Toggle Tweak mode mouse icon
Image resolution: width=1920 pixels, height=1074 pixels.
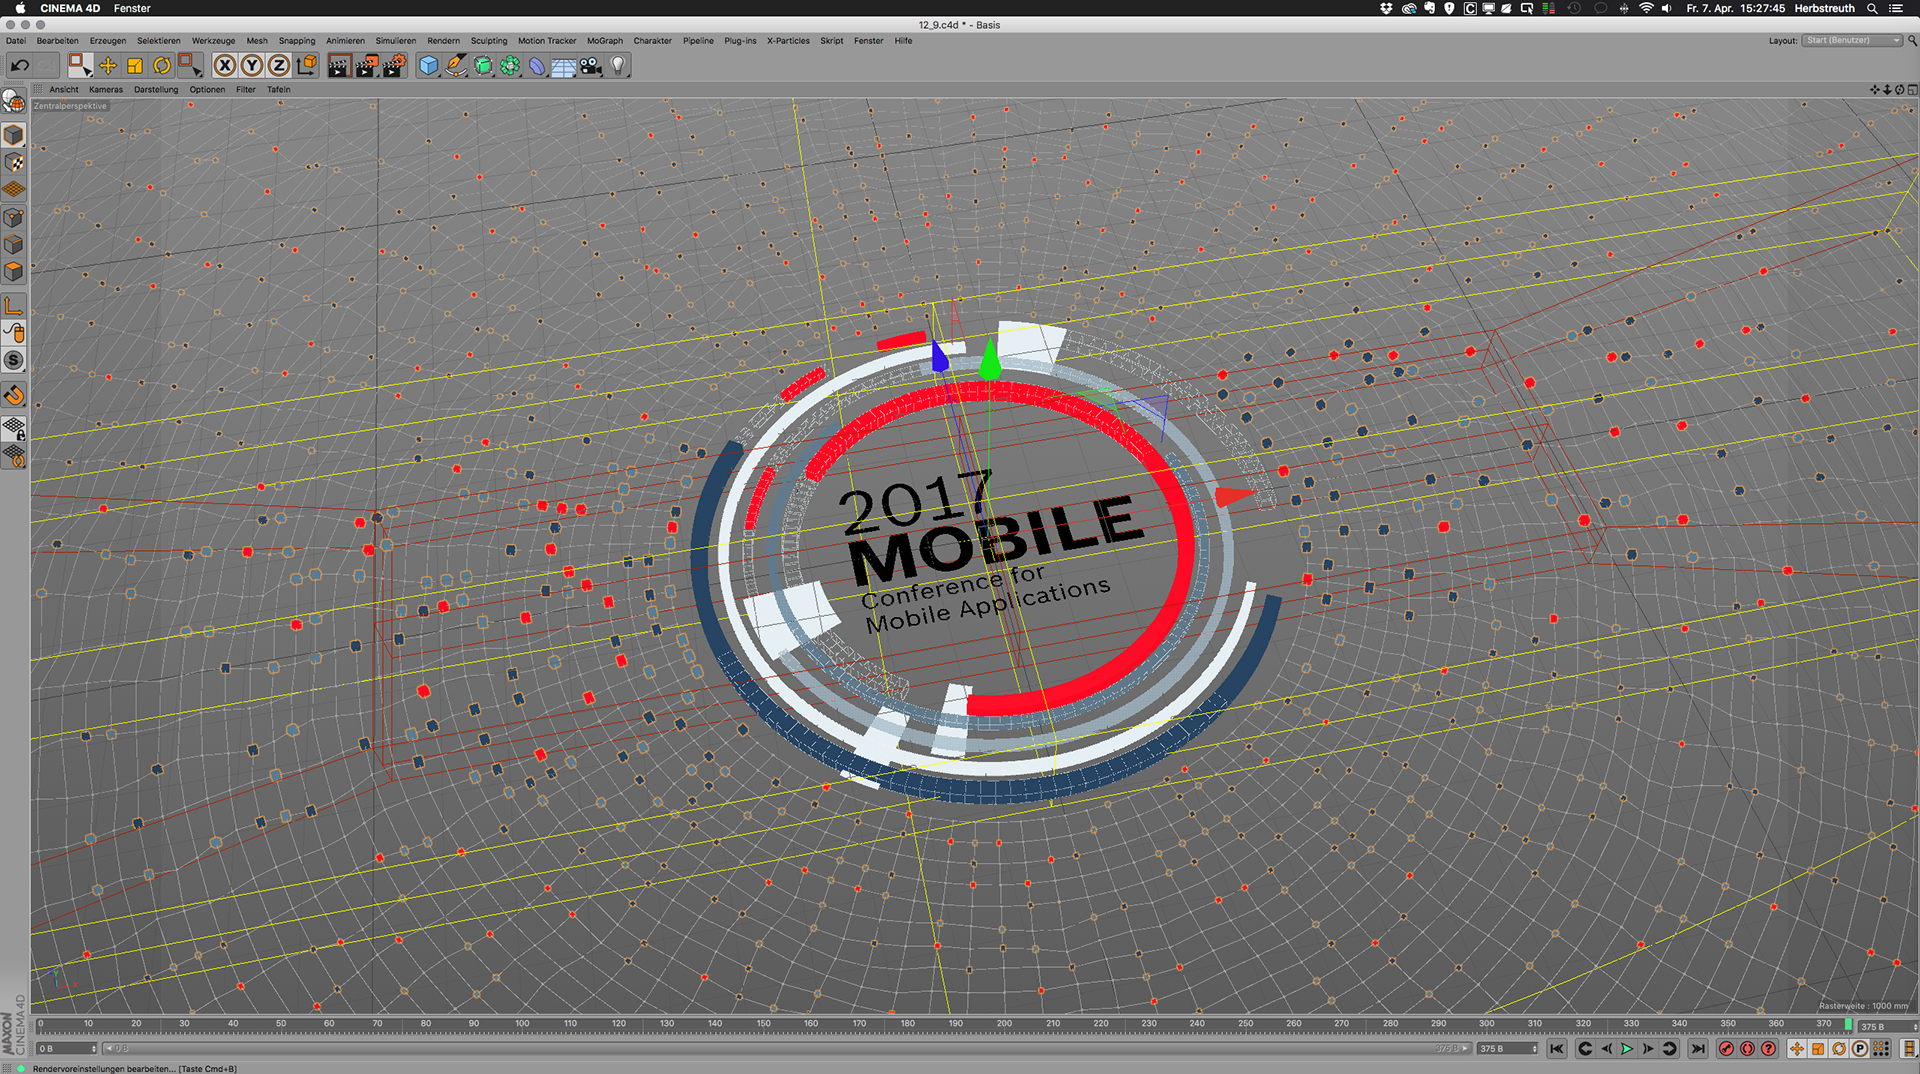coord(14,333)
